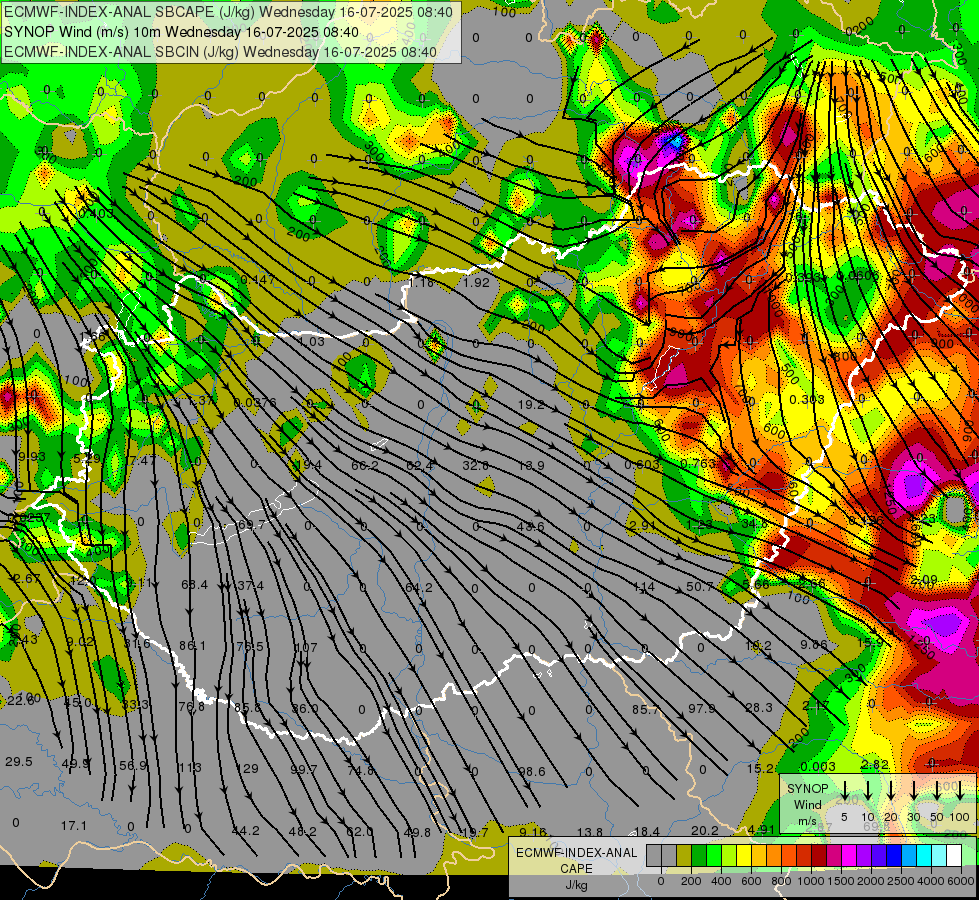Click the SBCIN value 64.2 on map

(x=419, y=588)
